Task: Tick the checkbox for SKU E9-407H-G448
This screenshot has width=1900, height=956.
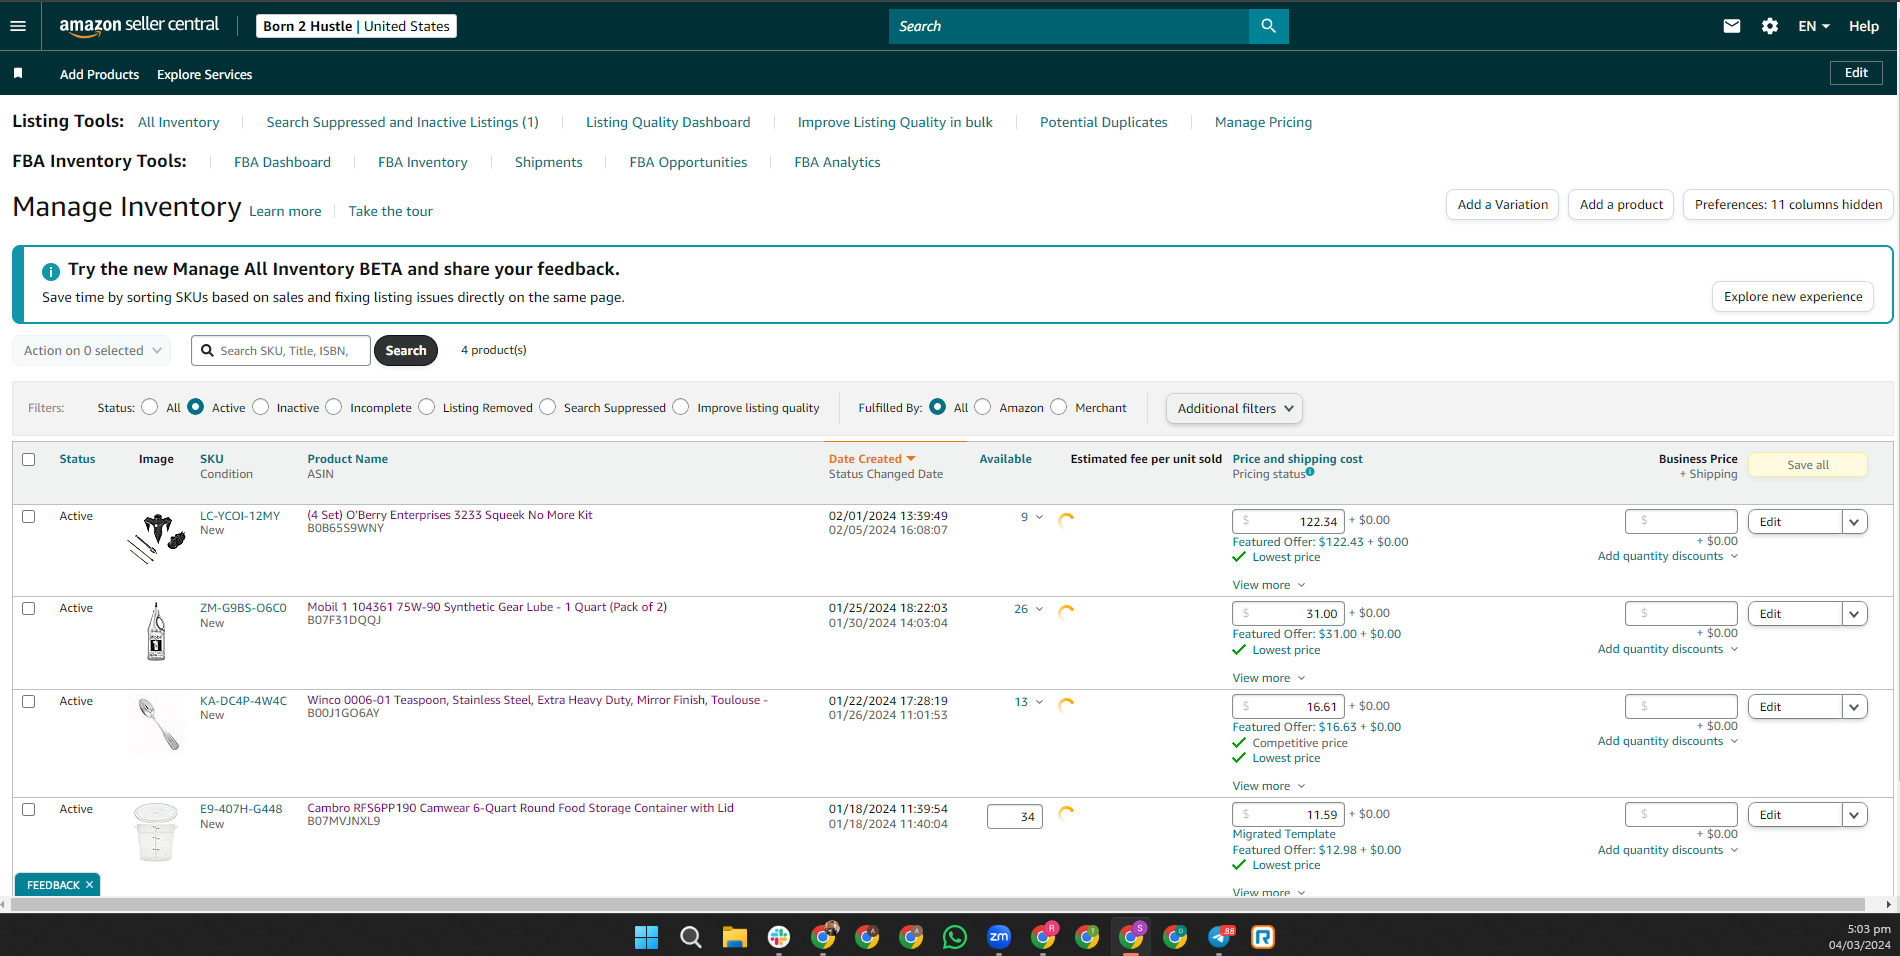Action: pyautogui.click(x=29, y=809)
